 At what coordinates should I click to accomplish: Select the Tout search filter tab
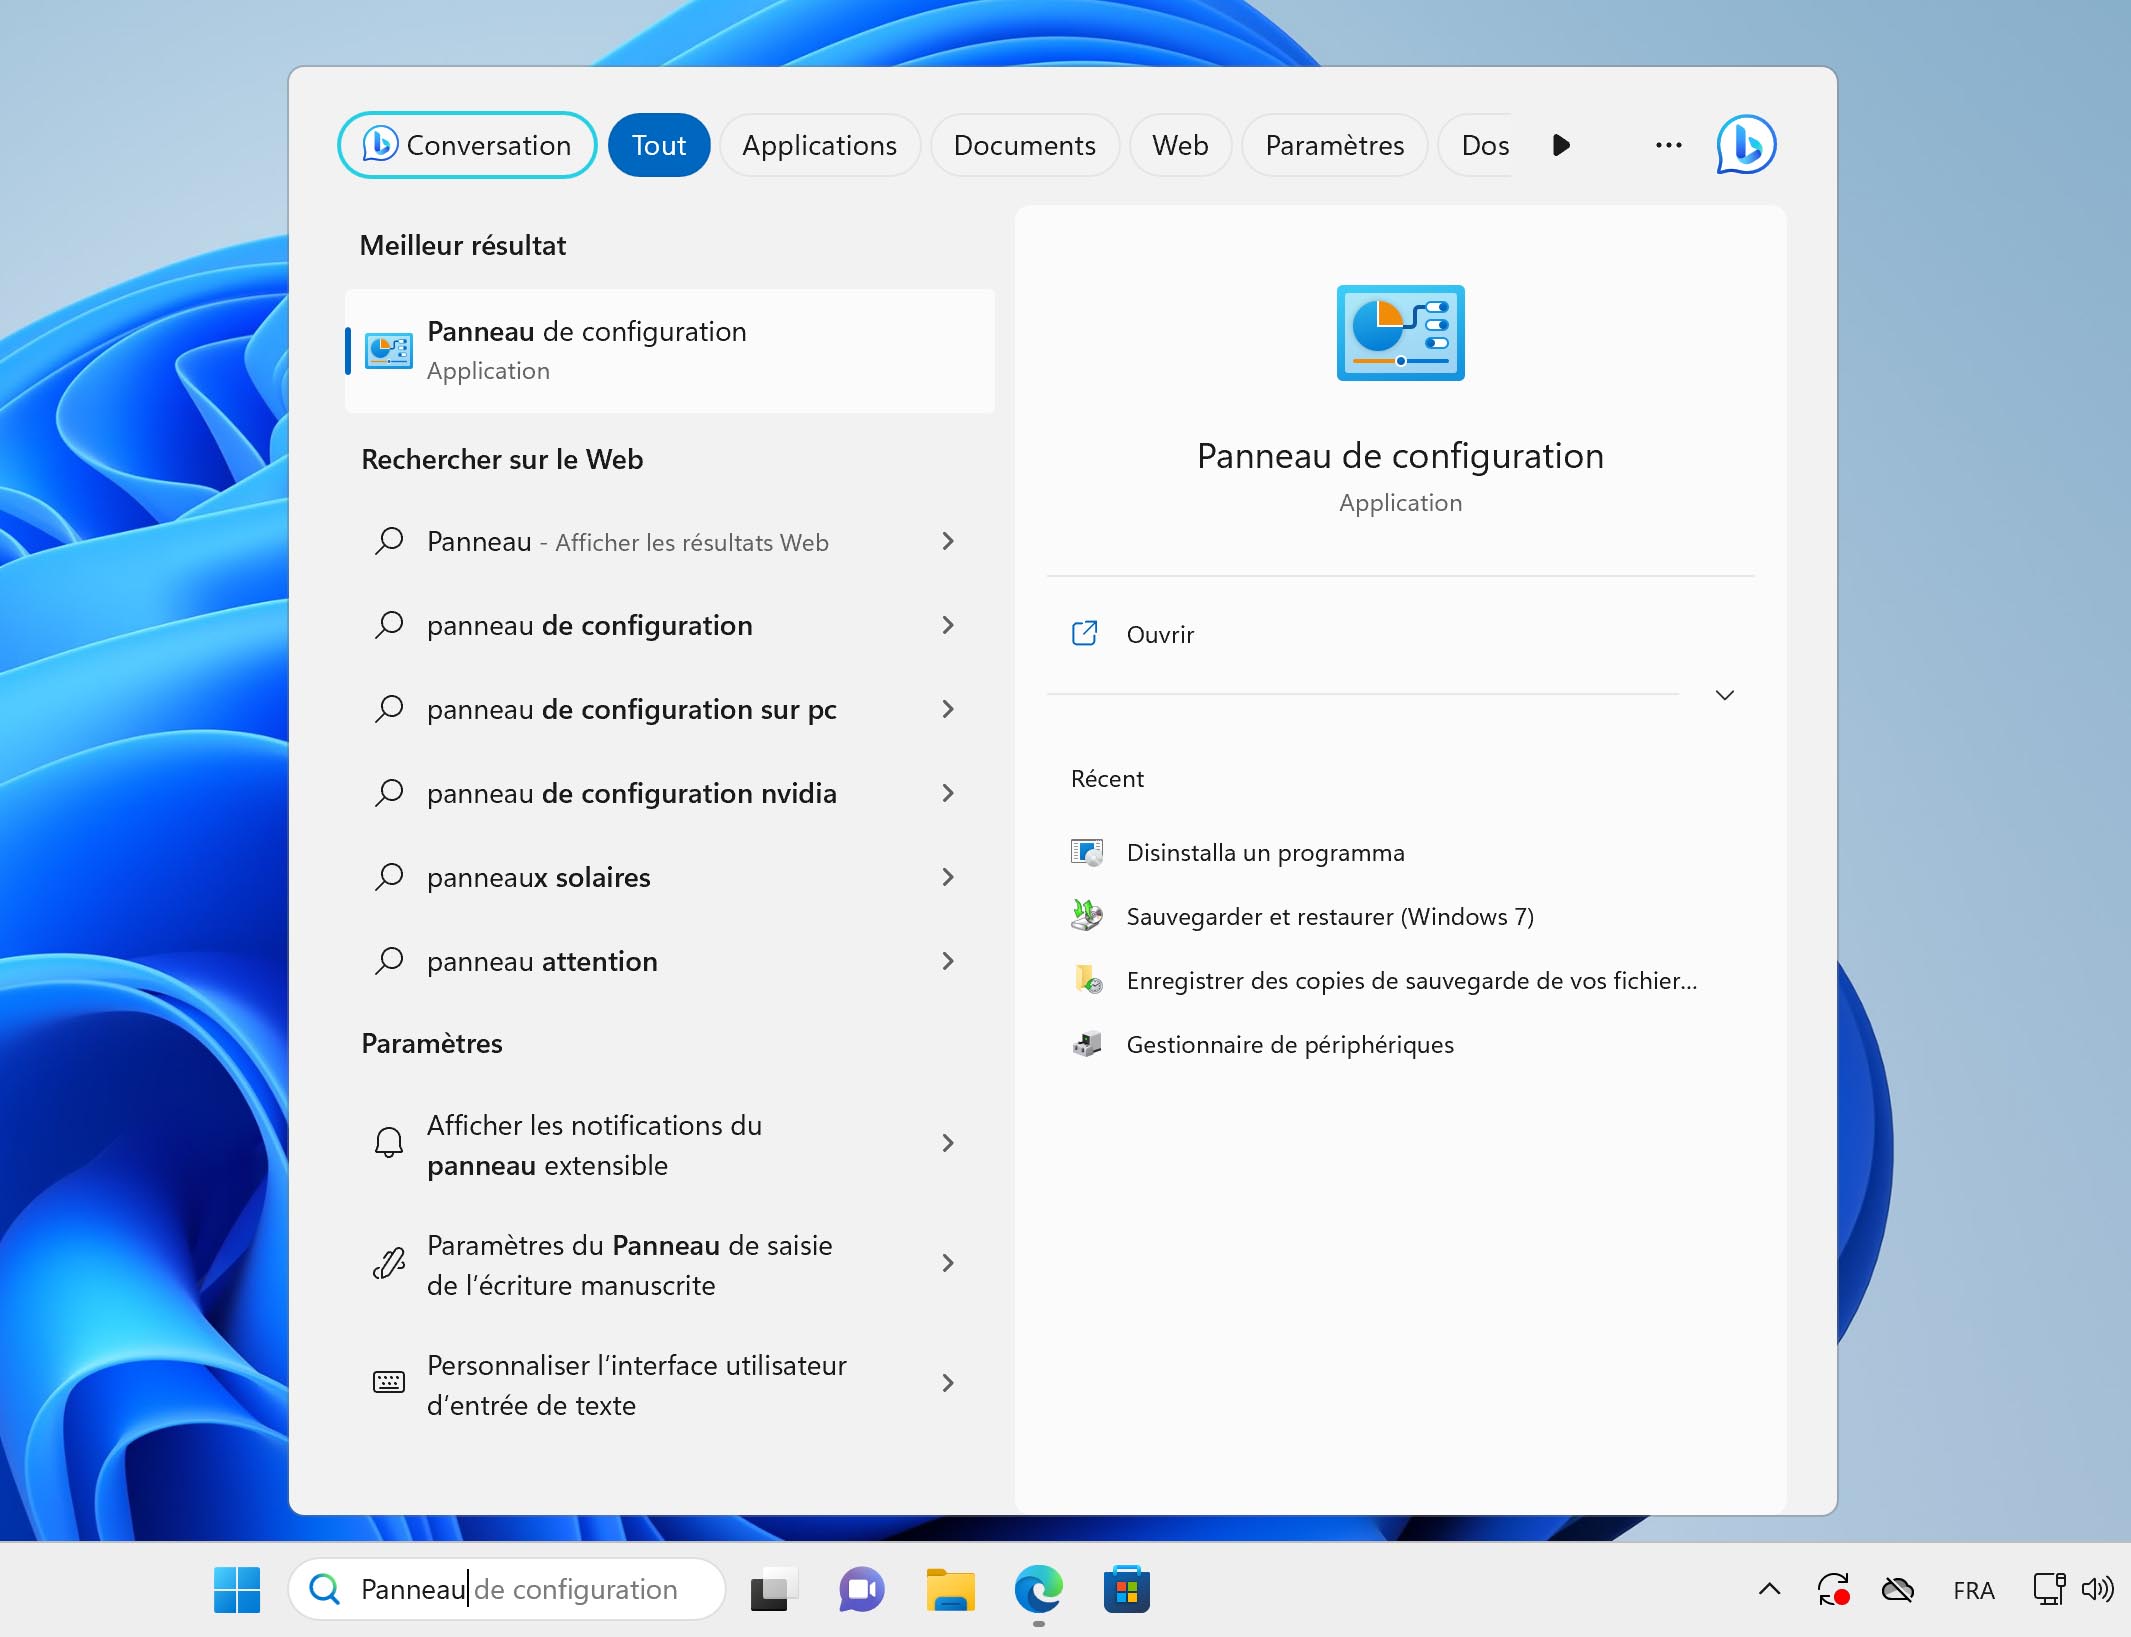coord(659,144)
